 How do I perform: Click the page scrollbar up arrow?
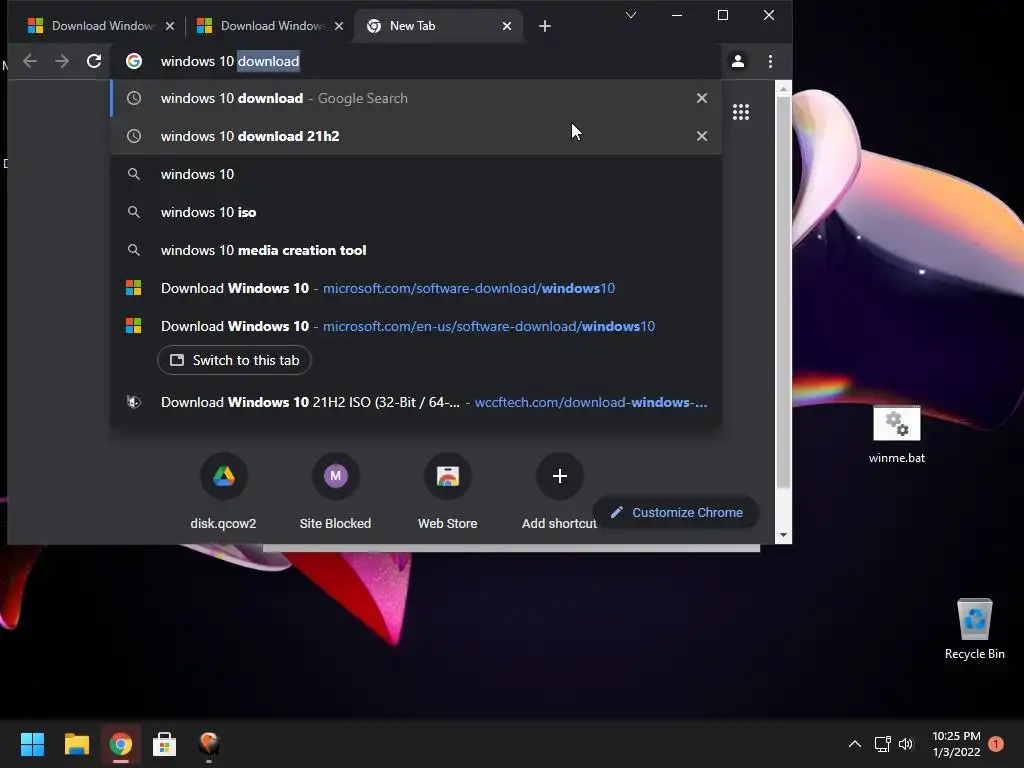(x=783, y=88)
